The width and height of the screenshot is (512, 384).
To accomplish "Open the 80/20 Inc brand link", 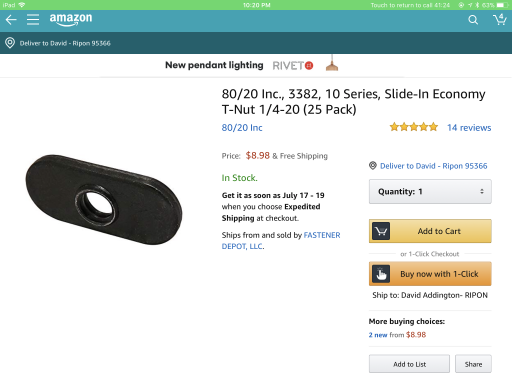I will [x=242, y=128].
